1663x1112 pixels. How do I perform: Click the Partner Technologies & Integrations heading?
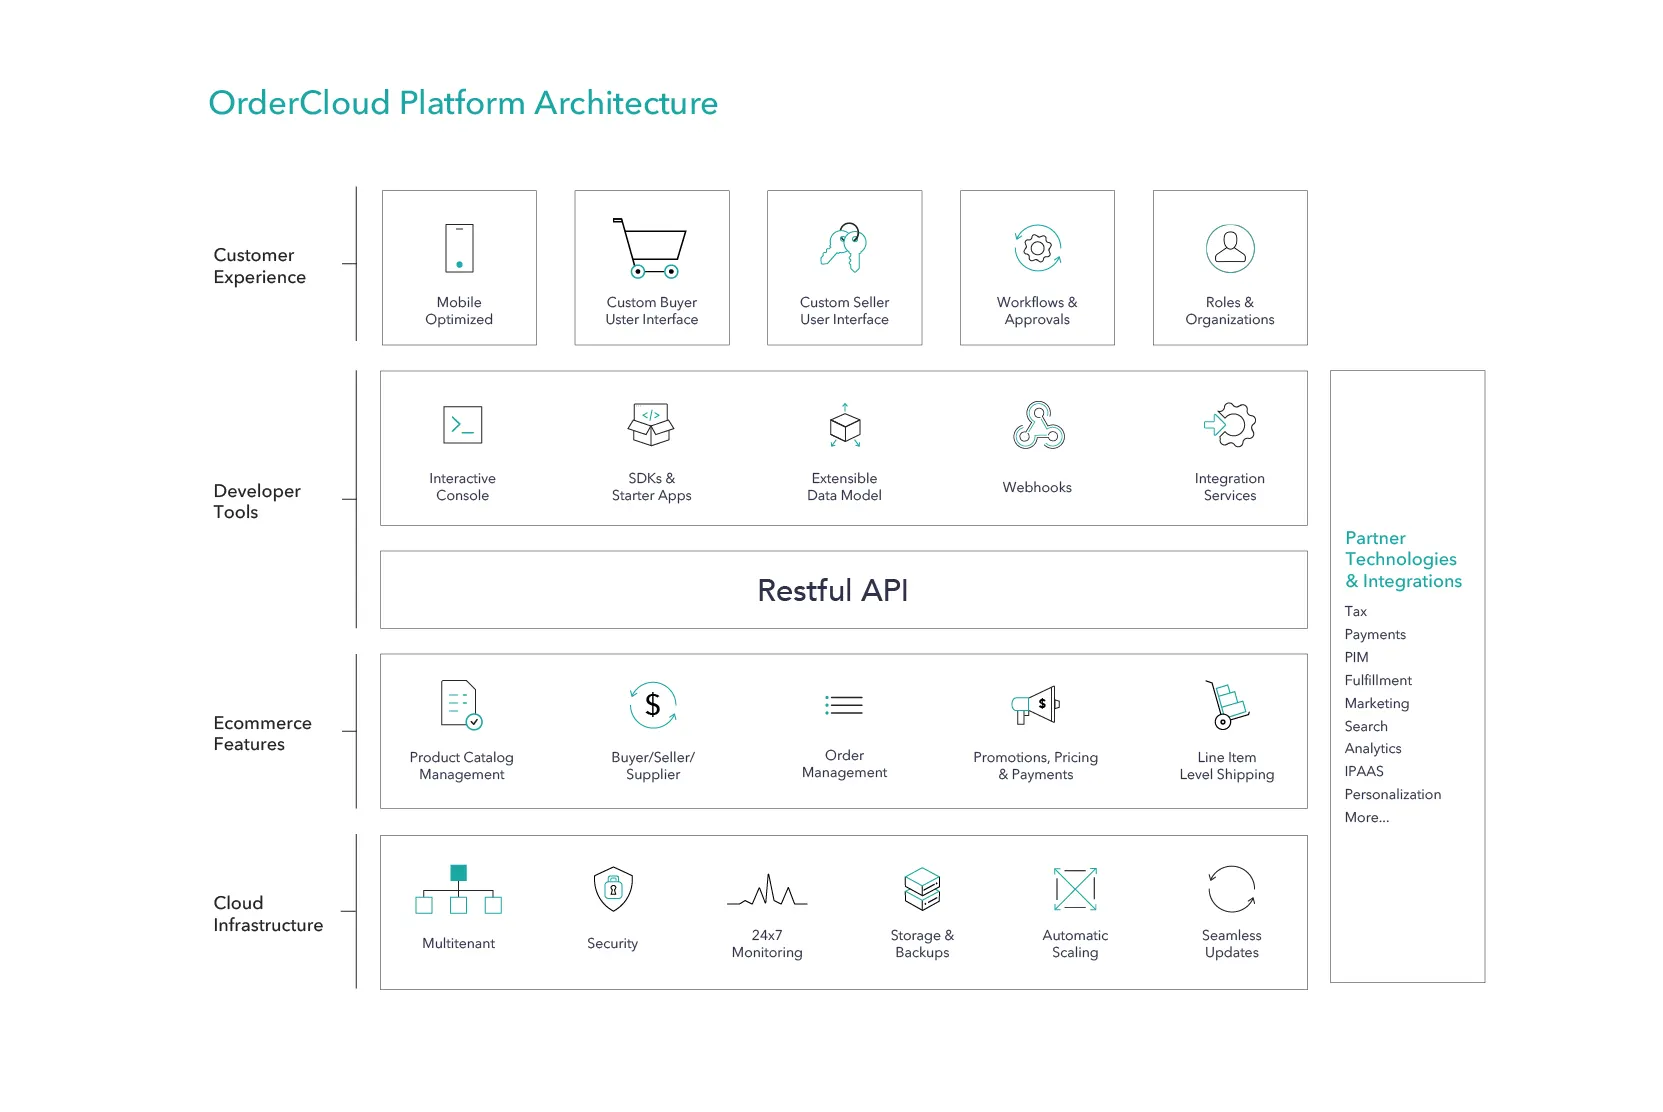pyautogui.click(x=1403, y=560)
